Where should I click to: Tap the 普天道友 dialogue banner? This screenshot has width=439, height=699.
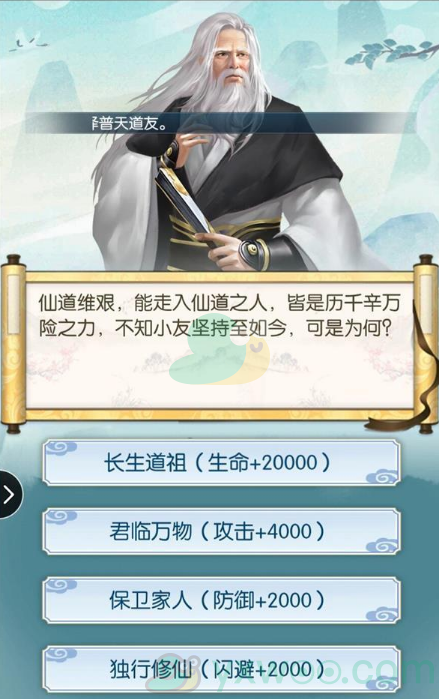click(218, 123)
